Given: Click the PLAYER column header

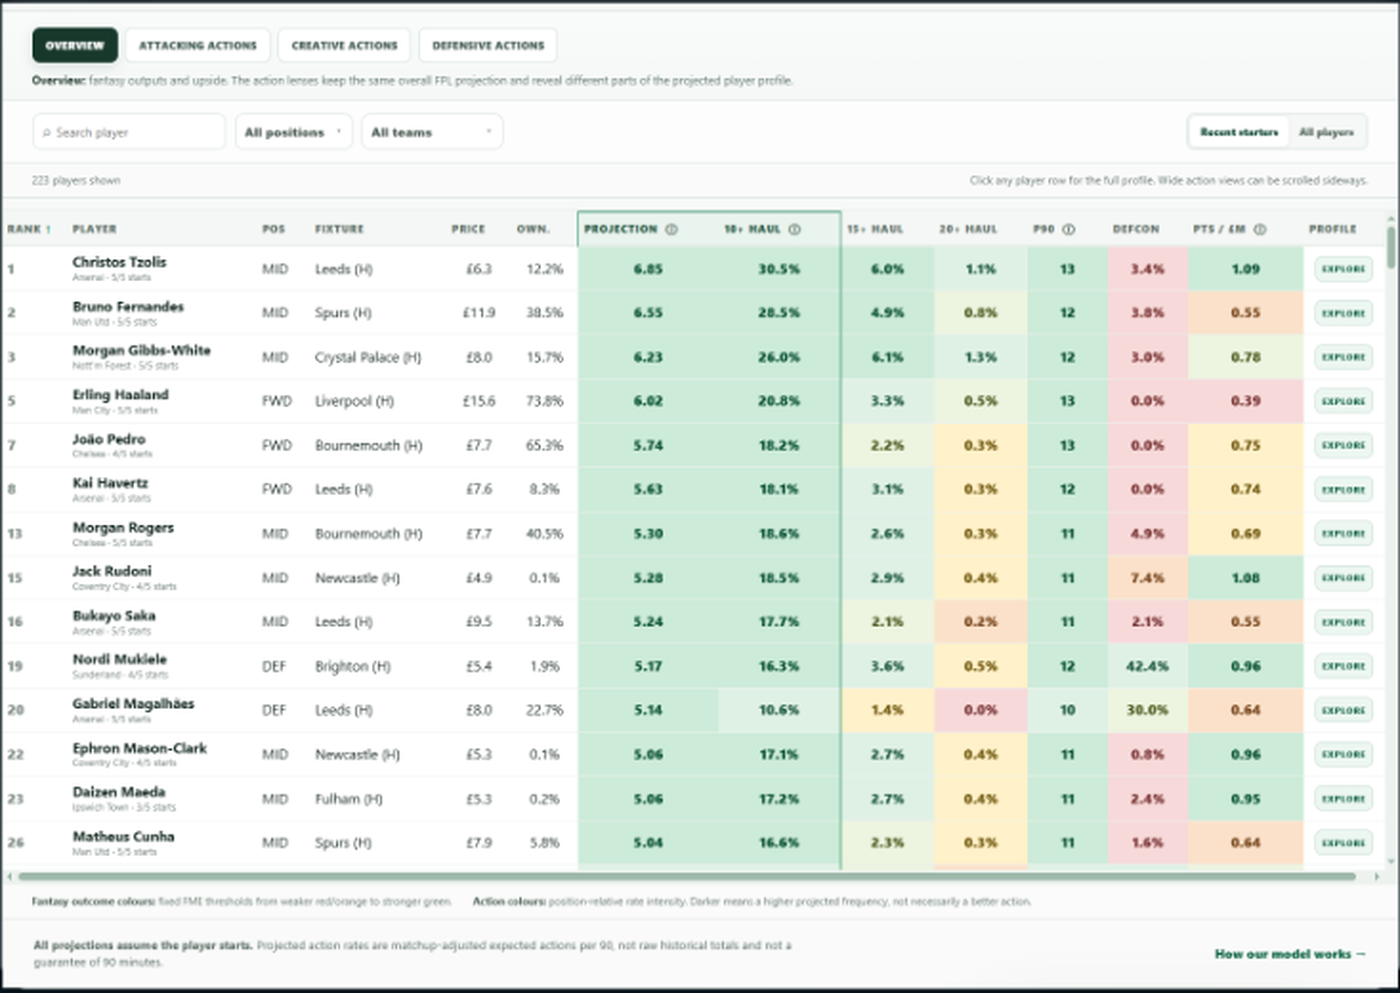Looking at the screenshot, I should pyautogui.click(x=94, y=229).
